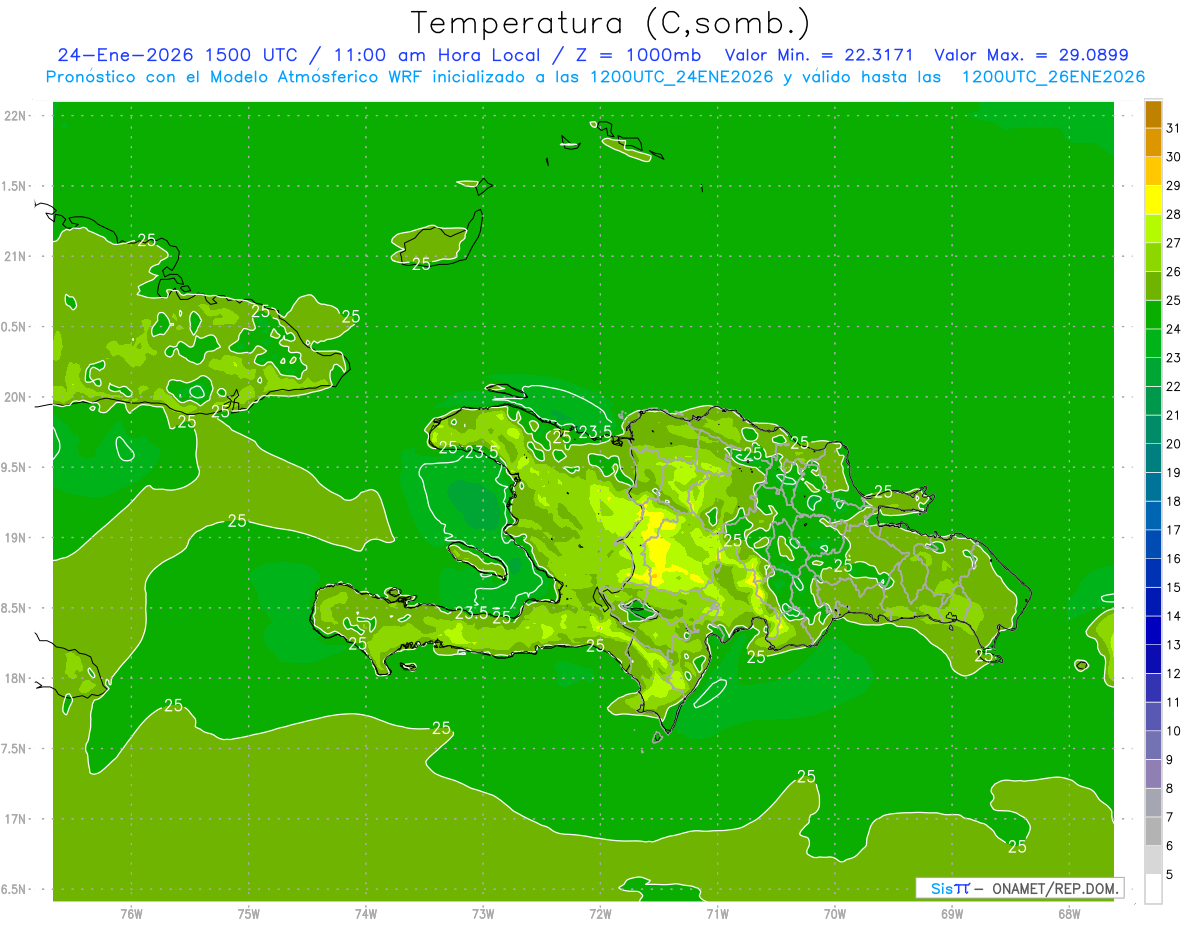The image size is (1200, 927).
Task: Click the "7.5N" latitude axis label
Action: [15, 749]
